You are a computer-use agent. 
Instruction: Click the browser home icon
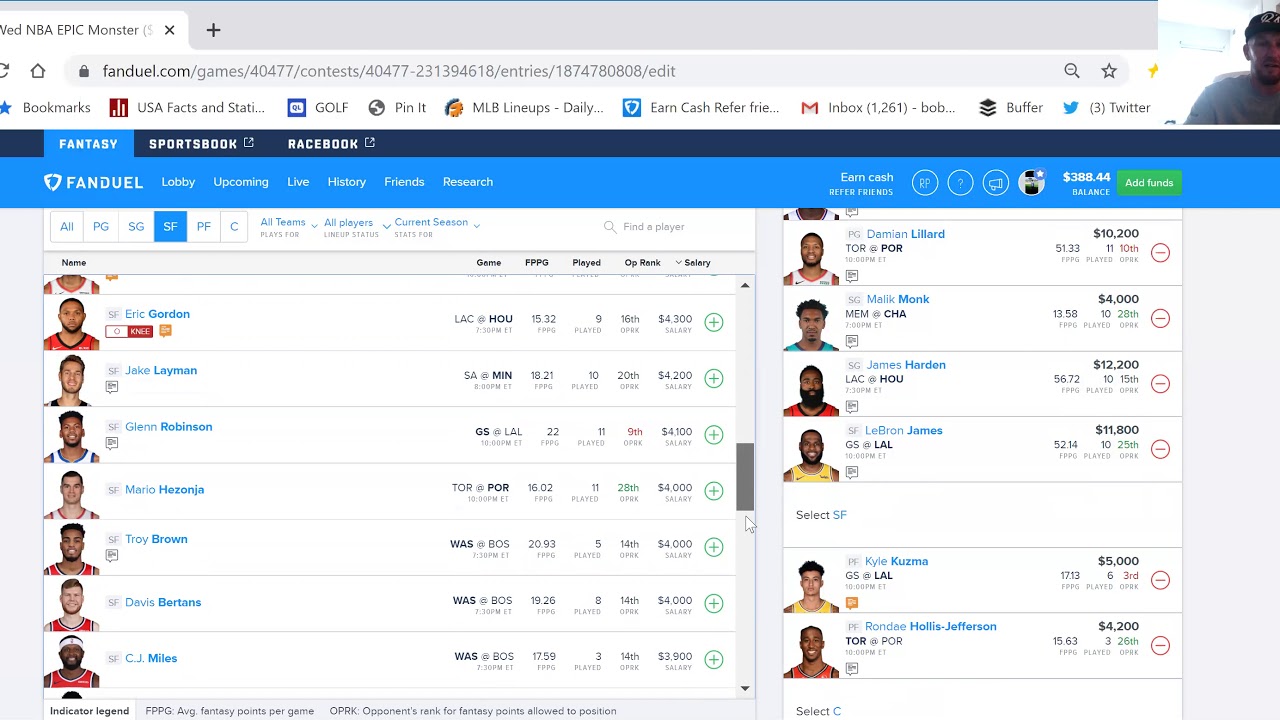[38, 71]
